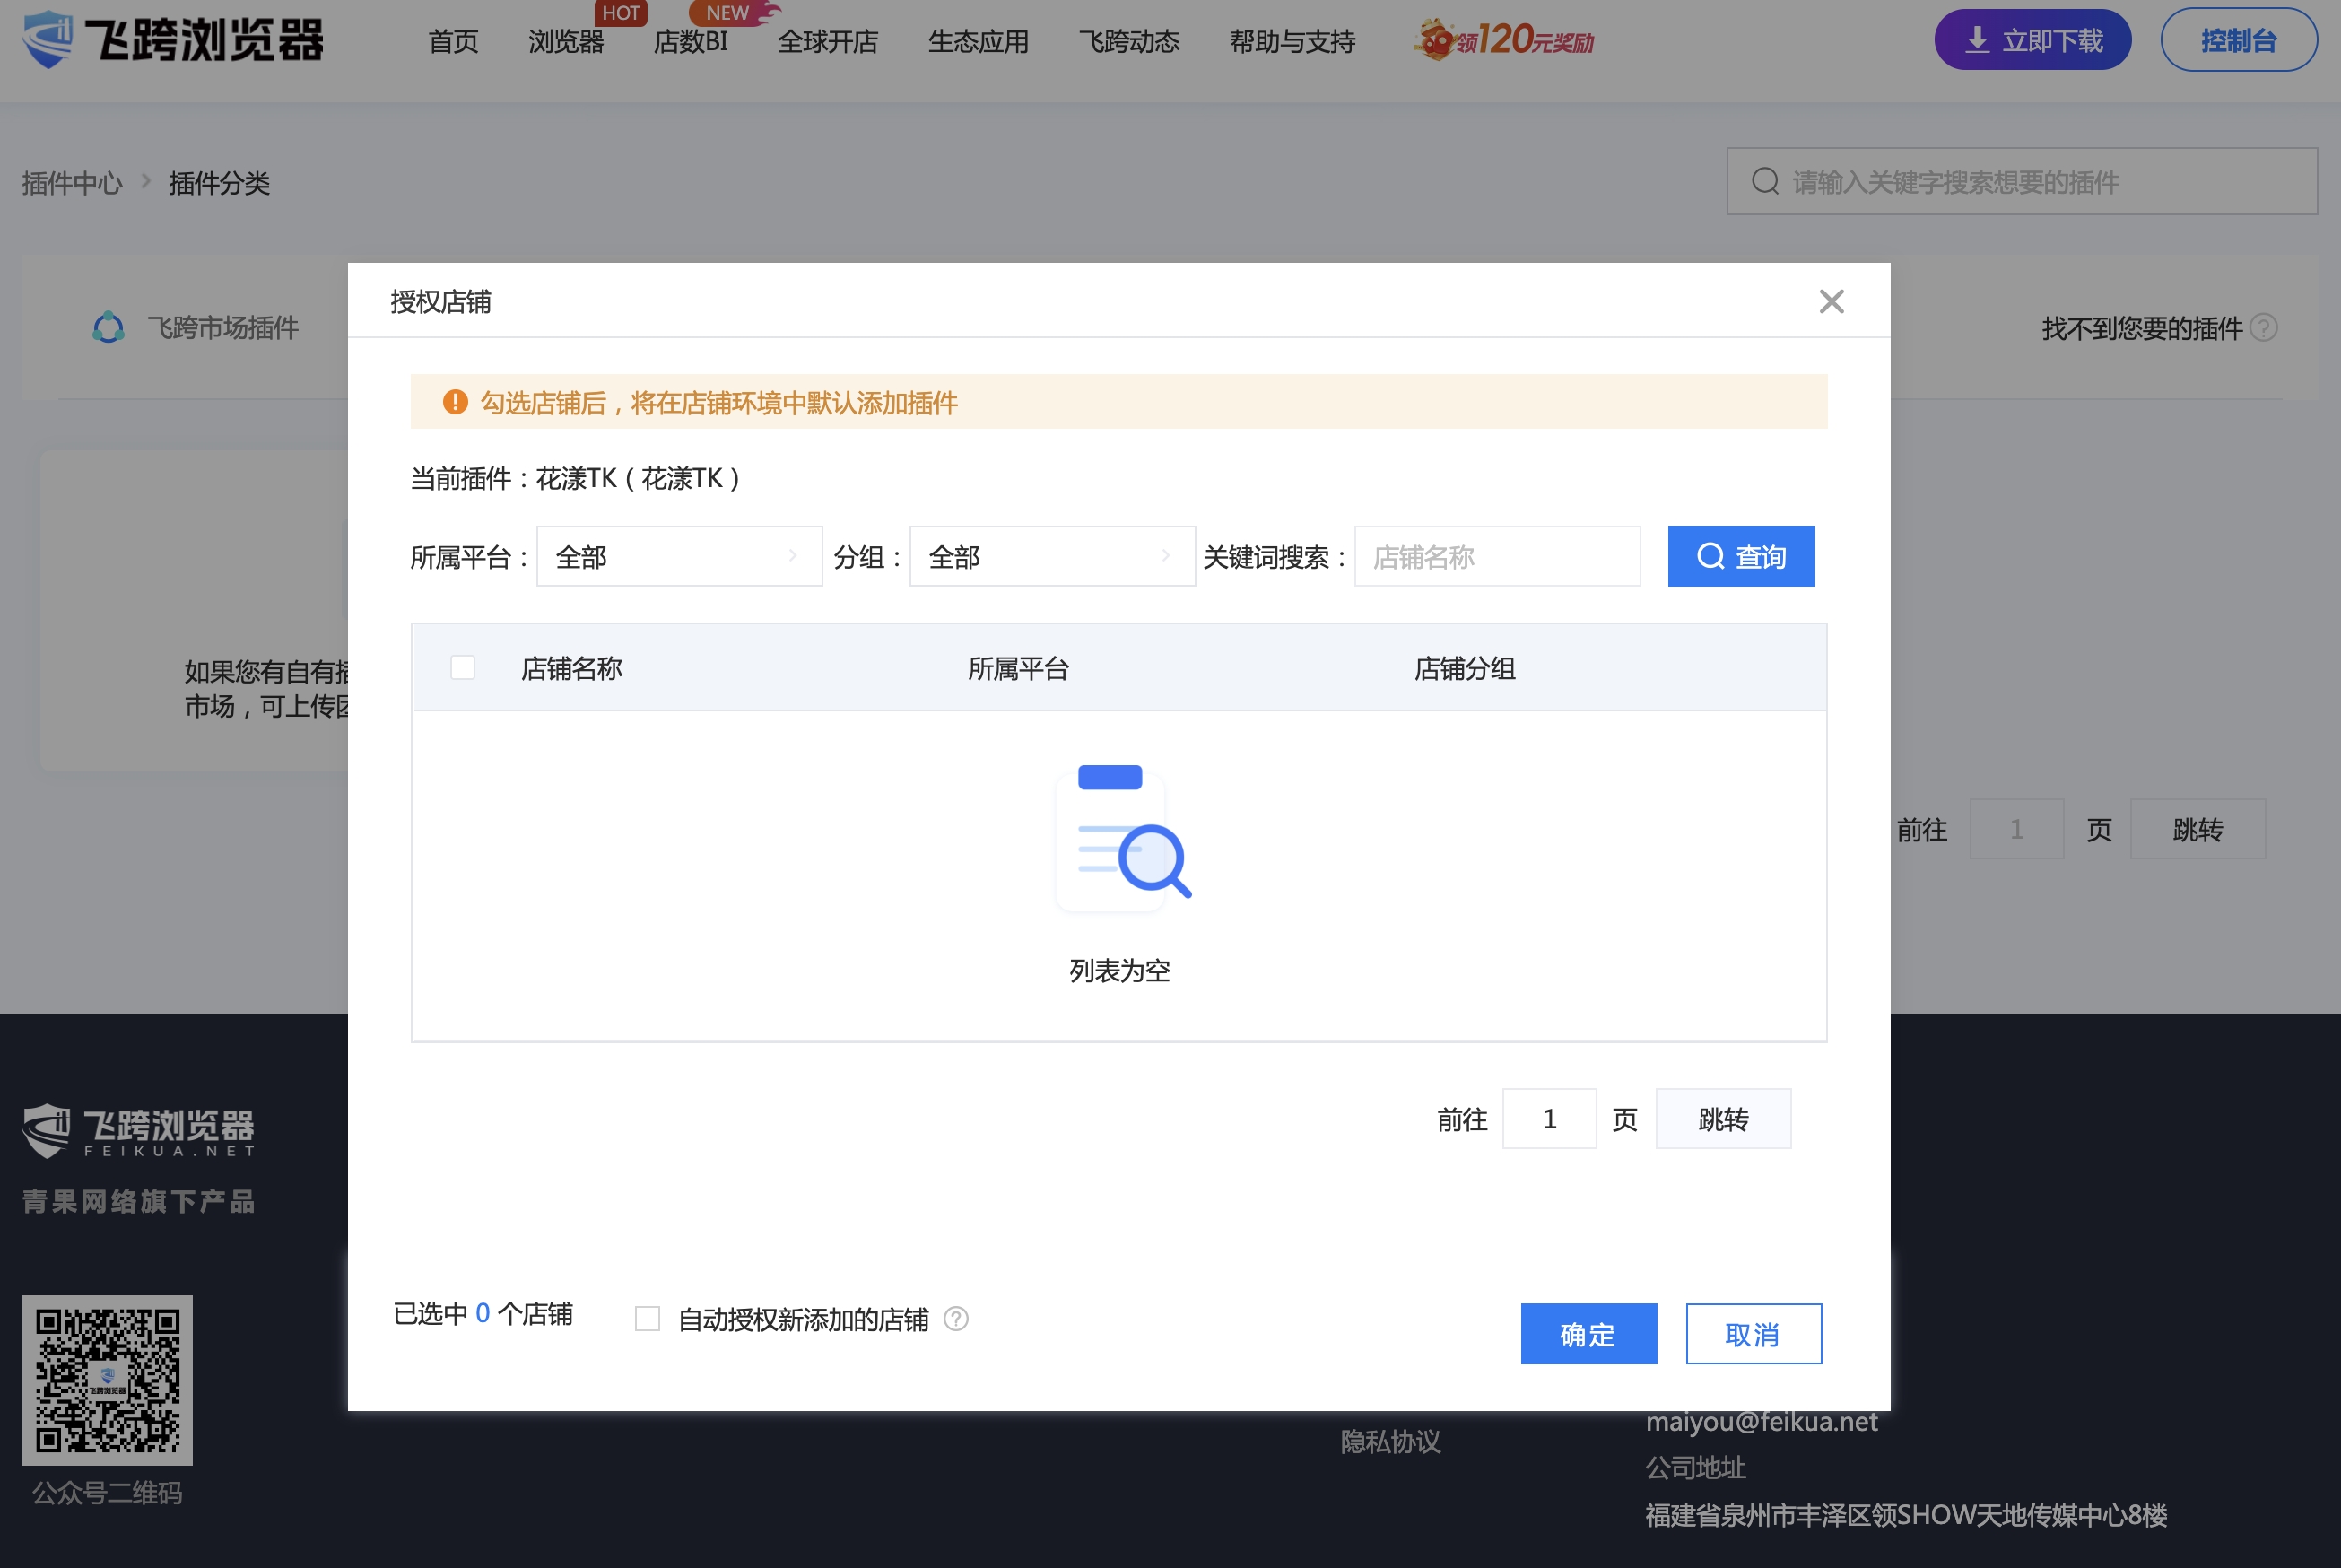Click the 120 yuan reward promo banner
The image size is (2341, 1568).
click(x=1504, y=40)
